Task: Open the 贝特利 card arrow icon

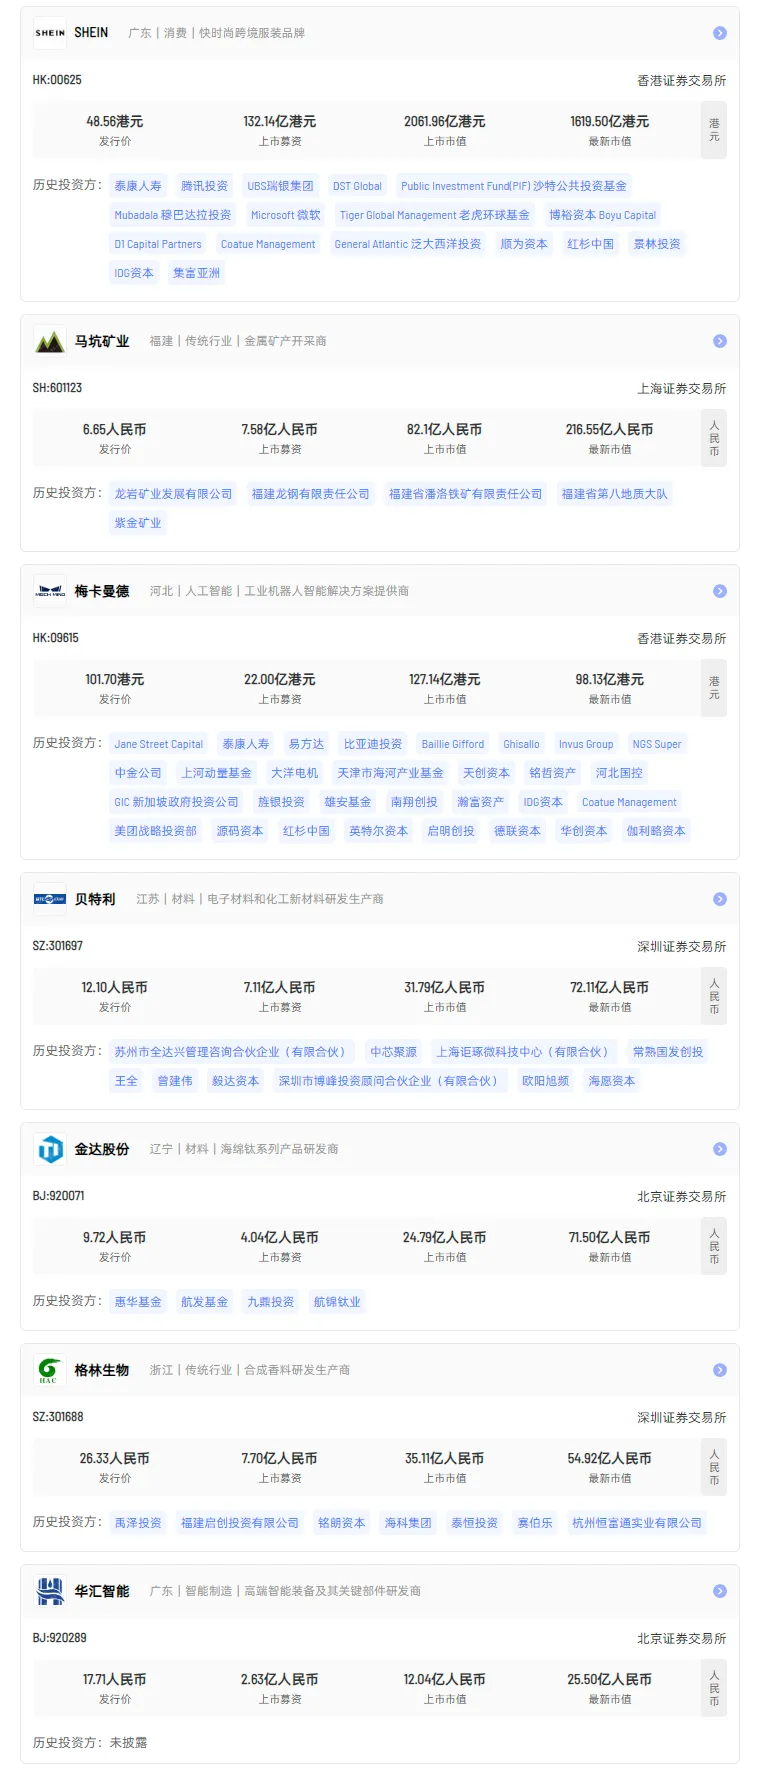Action: (x=719, y=899)
